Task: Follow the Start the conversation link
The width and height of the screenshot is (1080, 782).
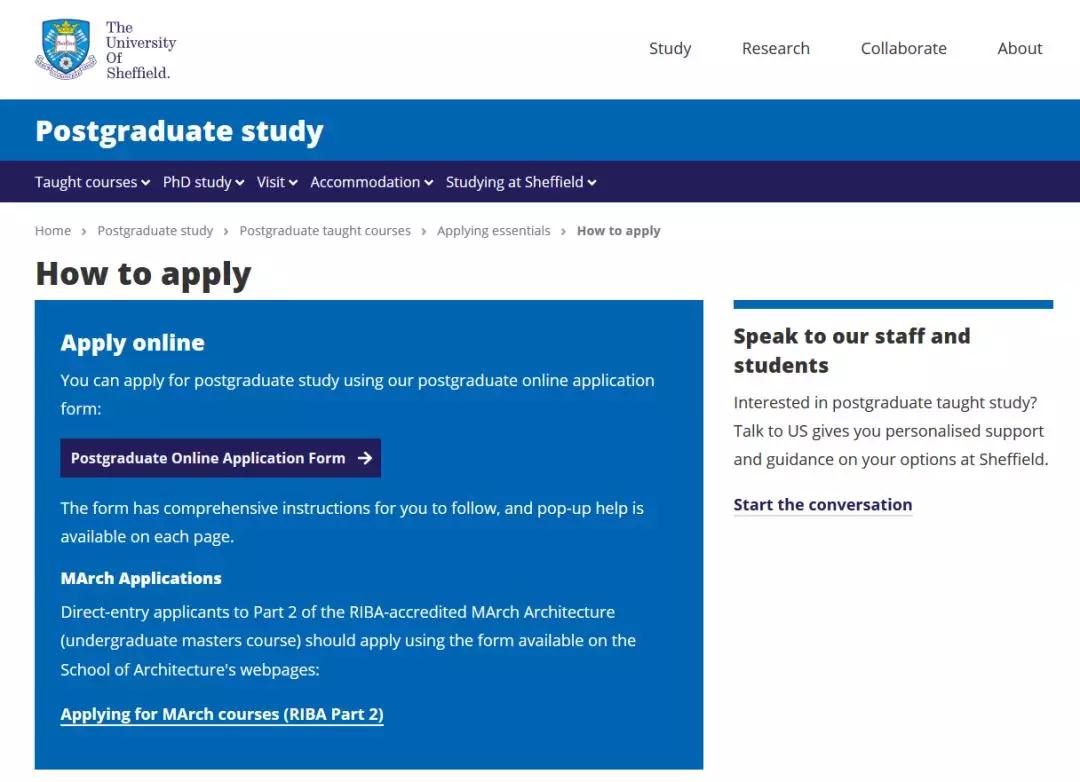Action: click(x=822, y=505)
